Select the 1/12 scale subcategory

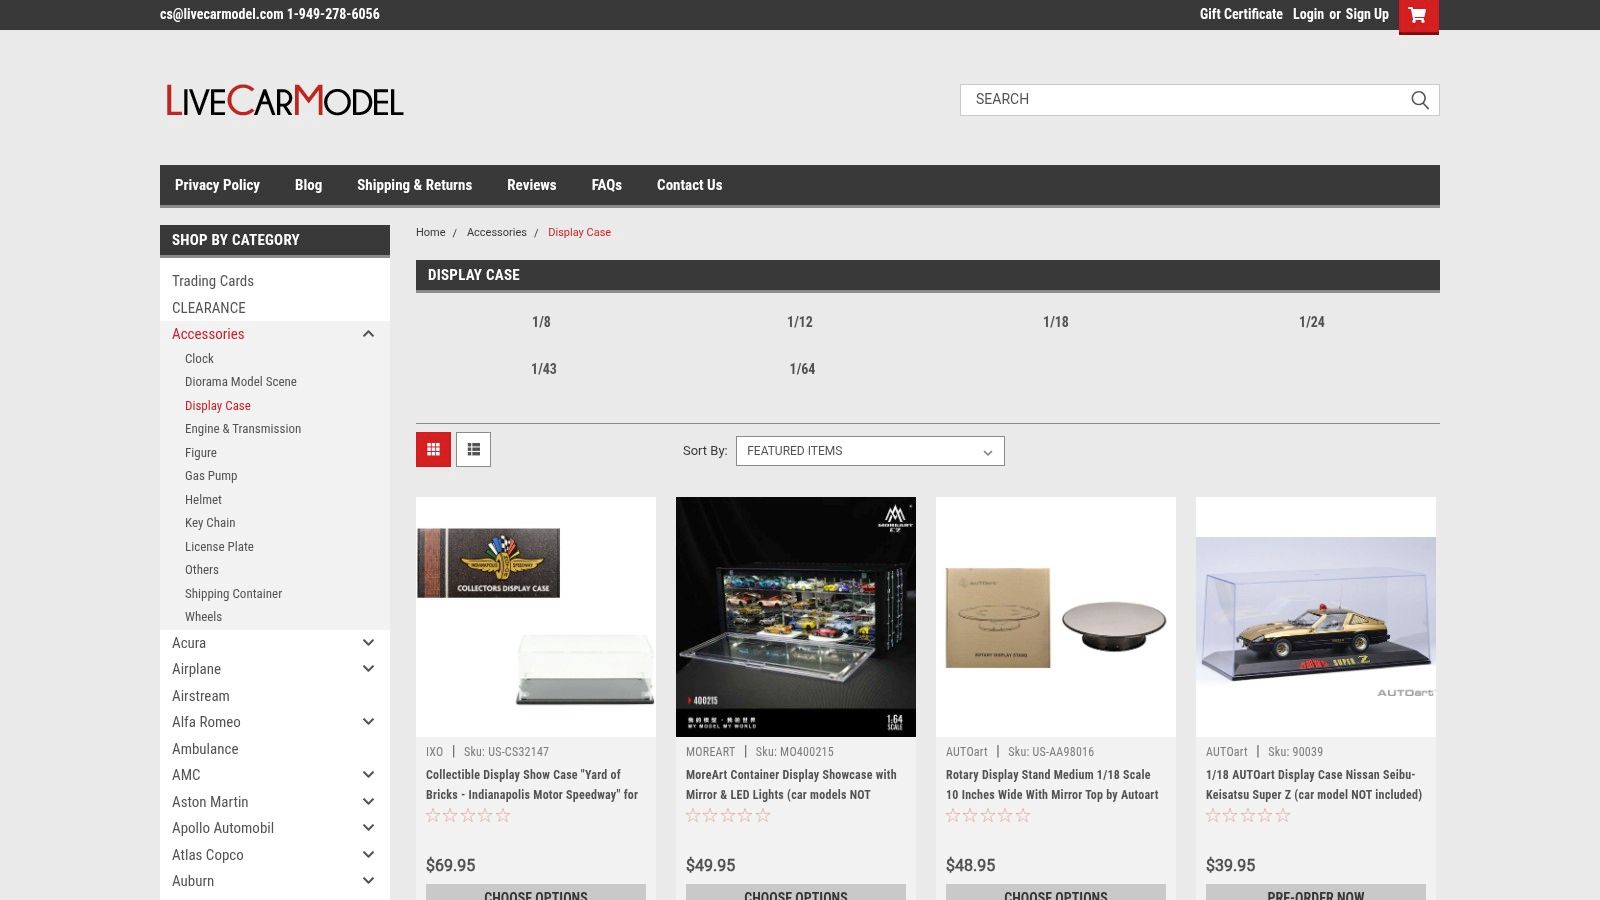[800, 322]
